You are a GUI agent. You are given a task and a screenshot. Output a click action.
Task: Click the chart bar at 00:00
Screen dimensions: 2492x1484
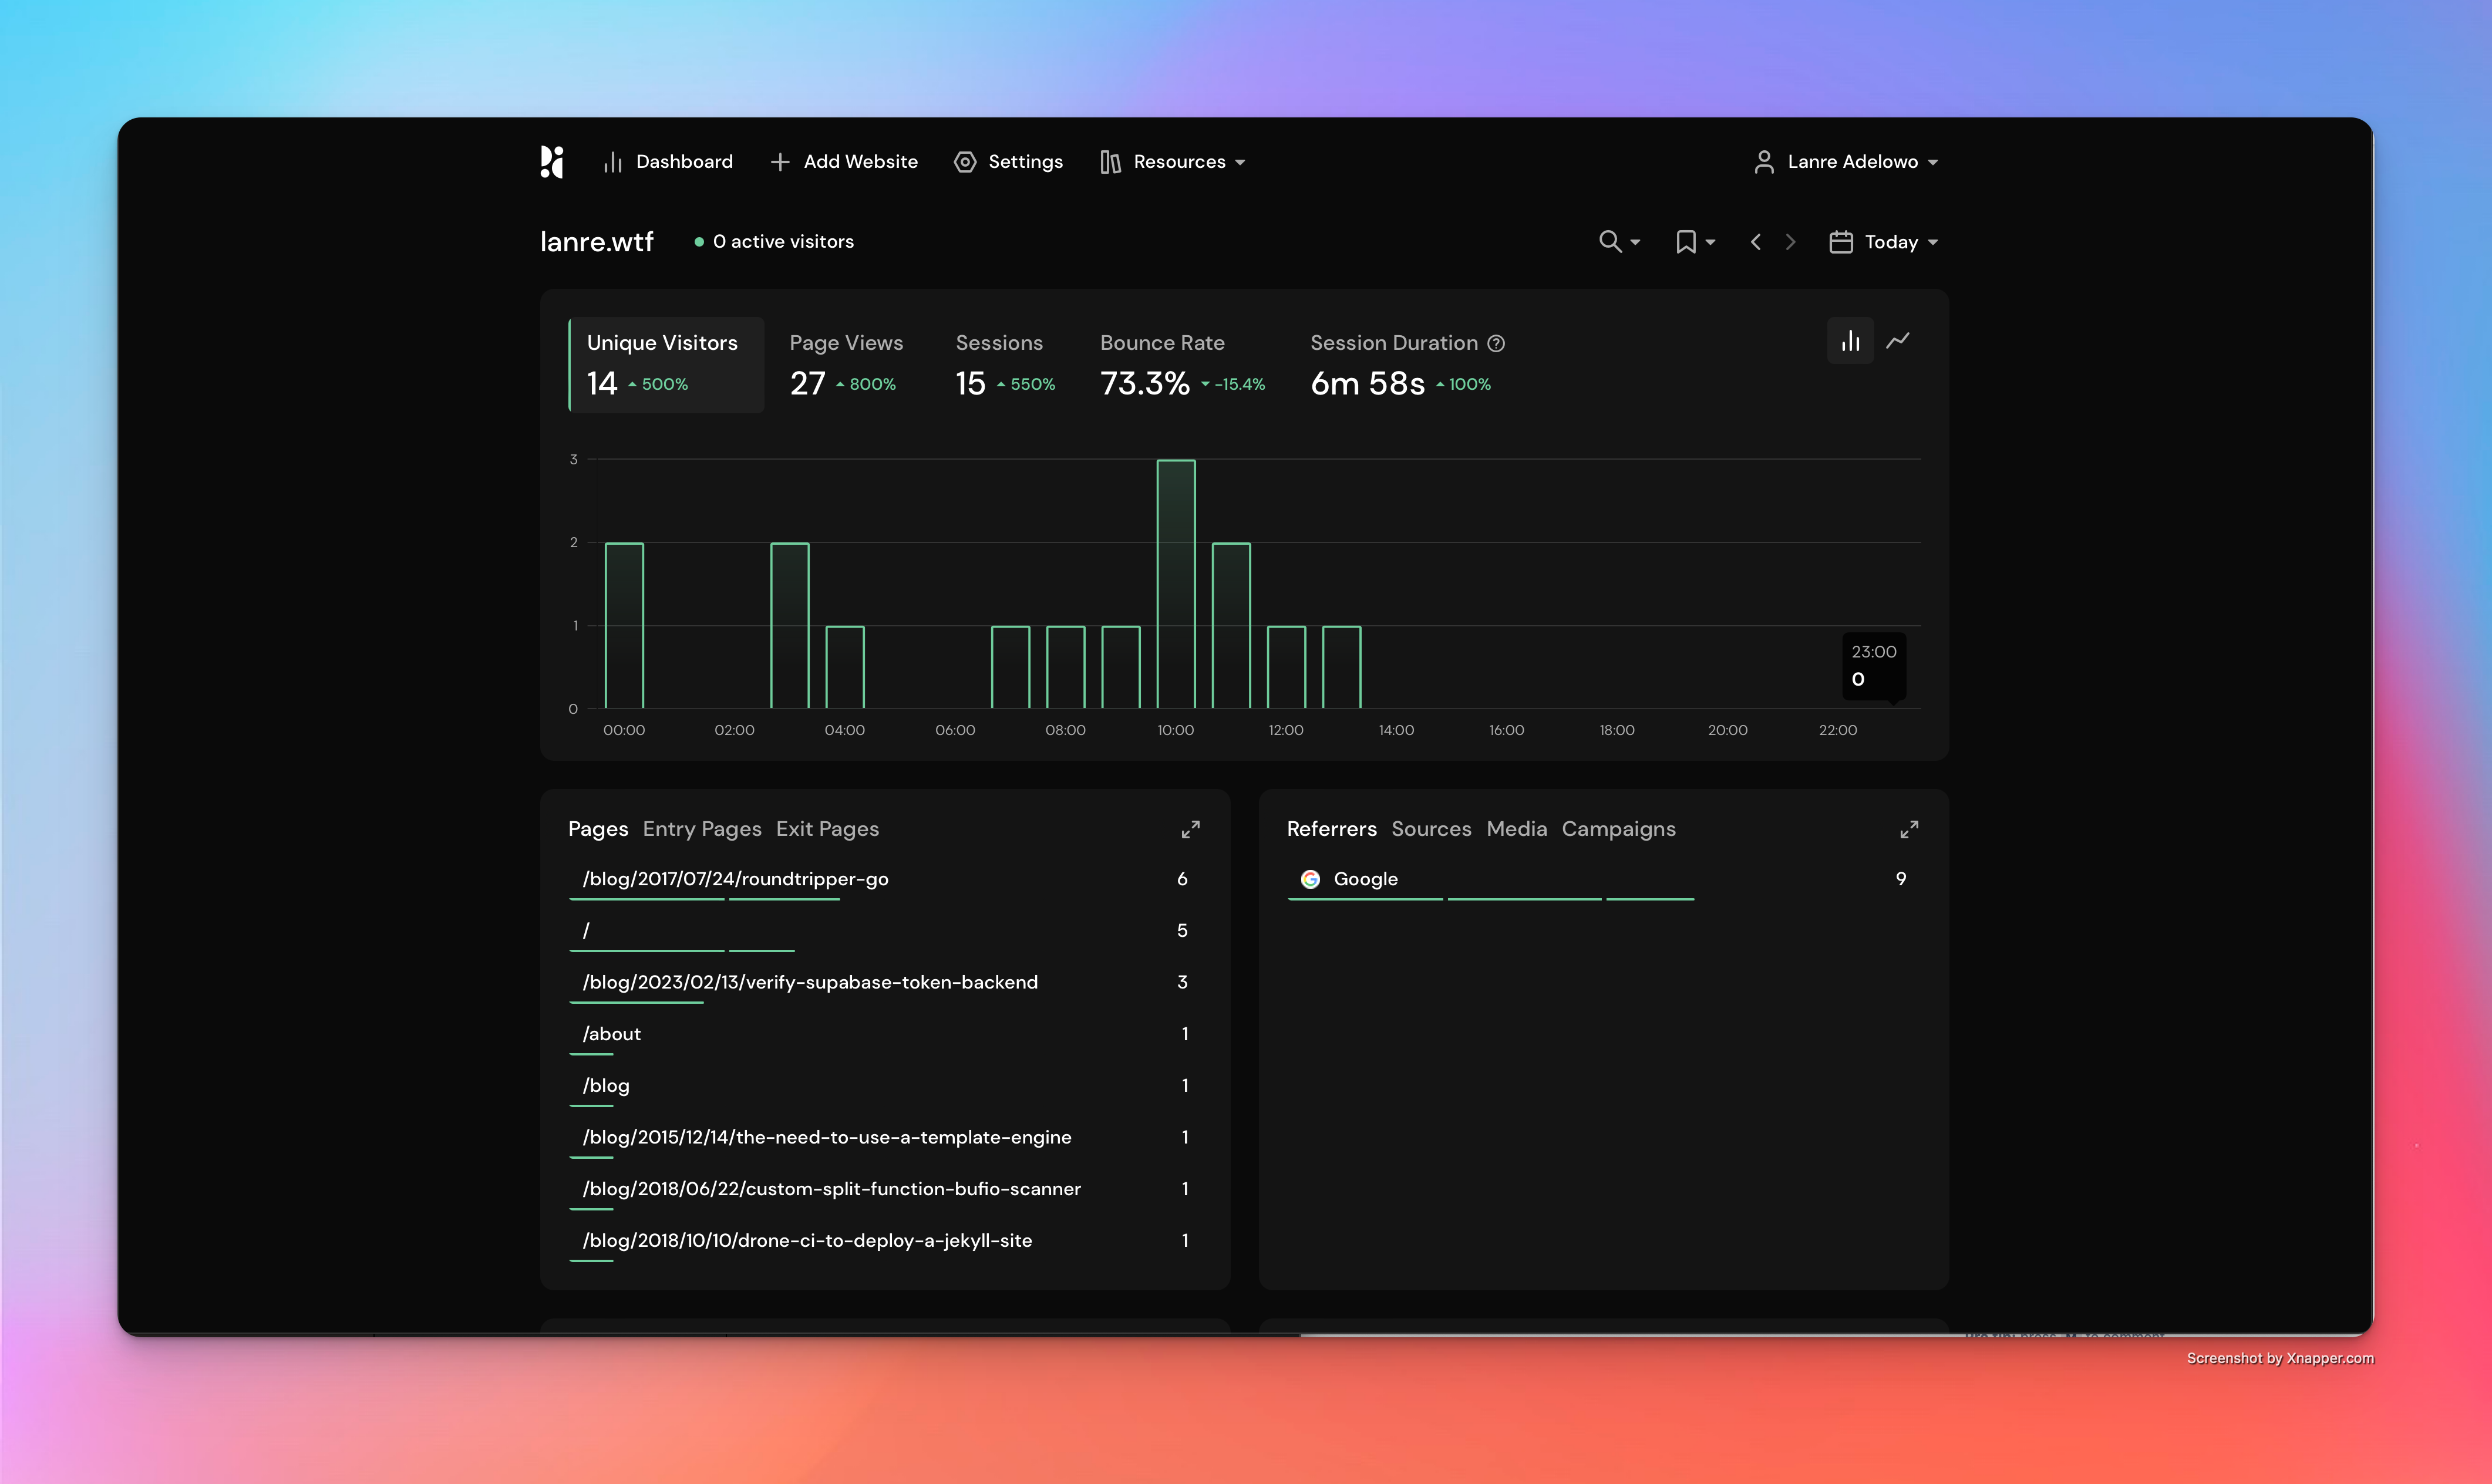point(624,626)
